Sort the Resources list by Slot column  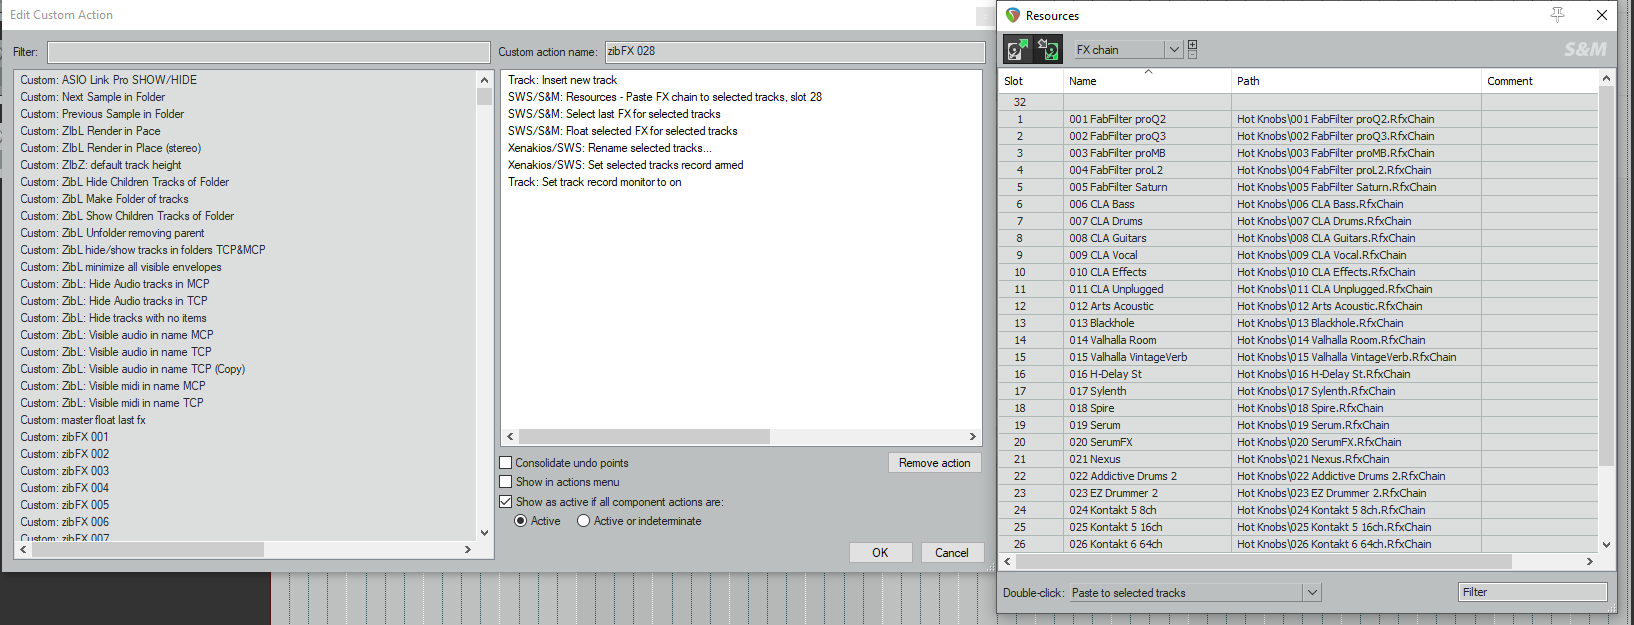1031,81
